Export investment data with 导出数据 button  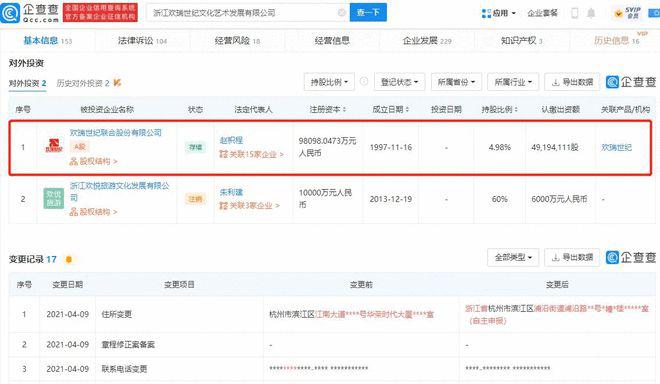click(572, 82)
